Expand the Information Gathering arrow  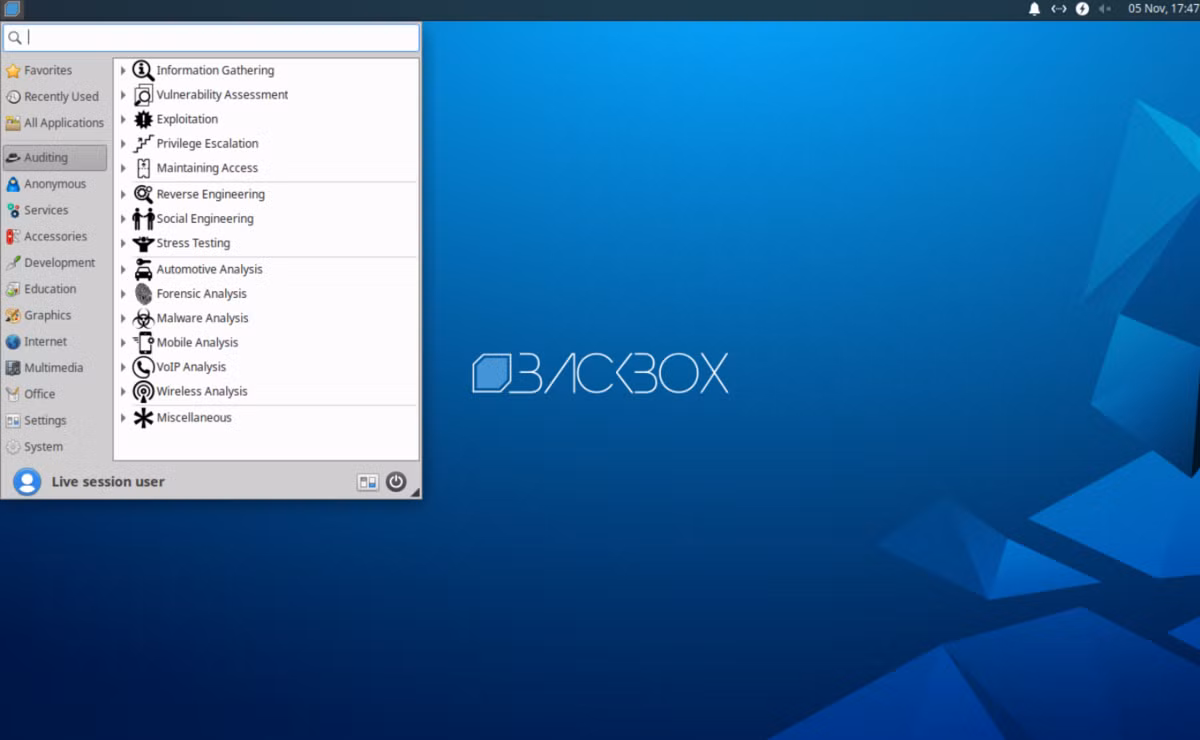pos(123,71)
